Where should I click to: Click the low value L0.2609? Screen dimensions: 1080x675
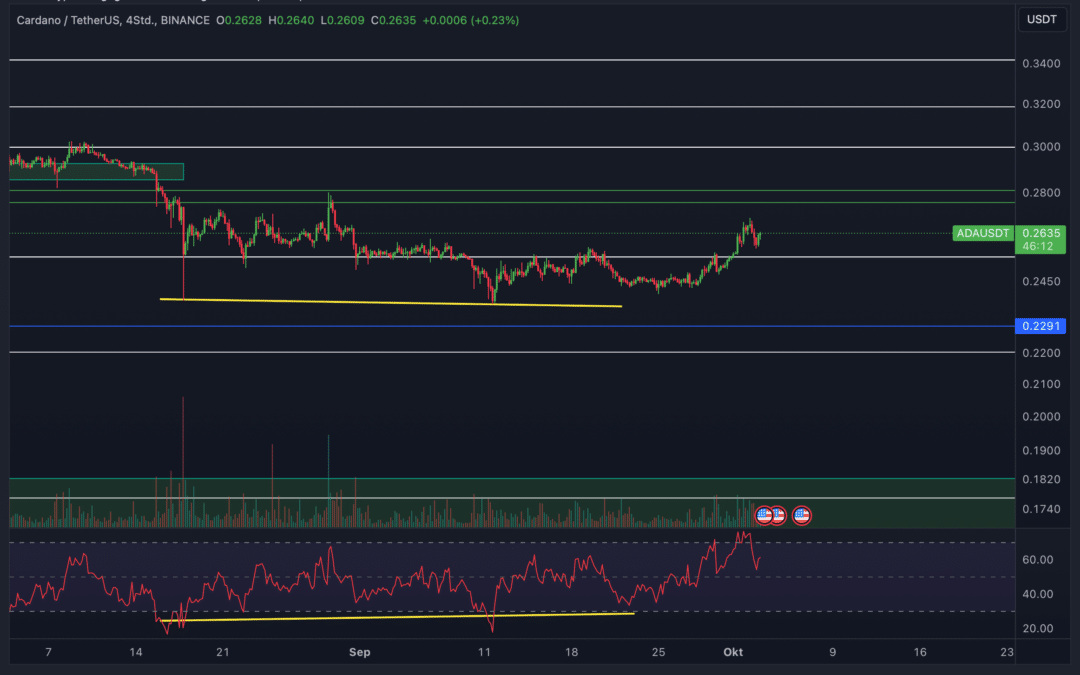pos(342,21)
